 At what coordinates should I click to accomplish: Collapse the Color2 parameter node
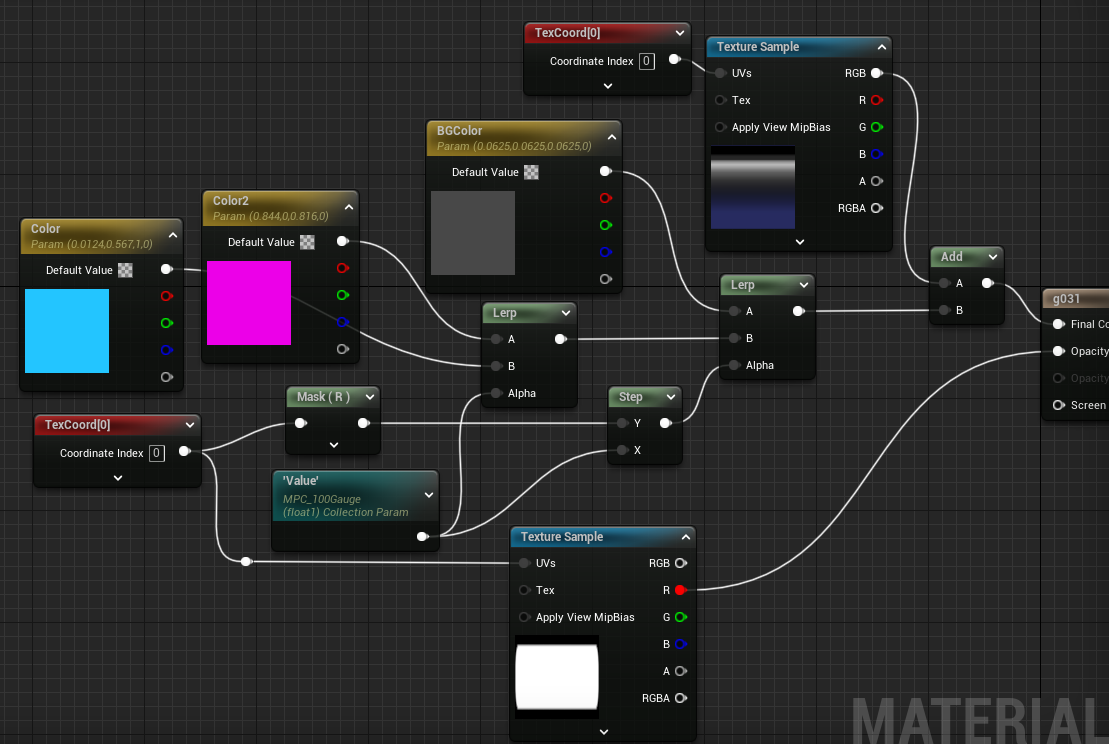(349, 207)
